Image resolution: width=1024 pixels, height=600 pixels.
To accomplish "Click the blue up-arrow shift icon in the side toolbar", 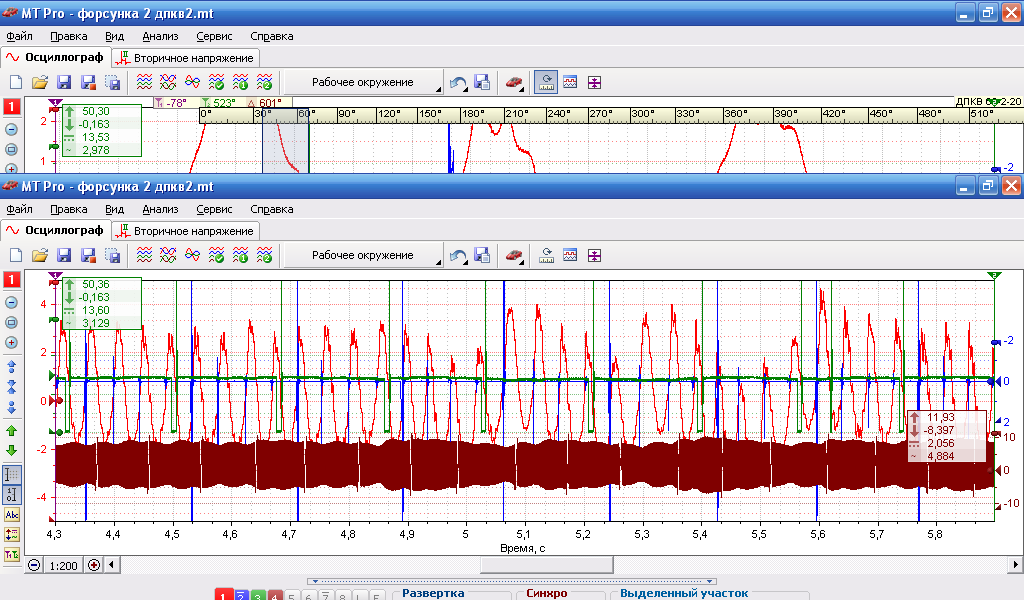I will (11, 366).
